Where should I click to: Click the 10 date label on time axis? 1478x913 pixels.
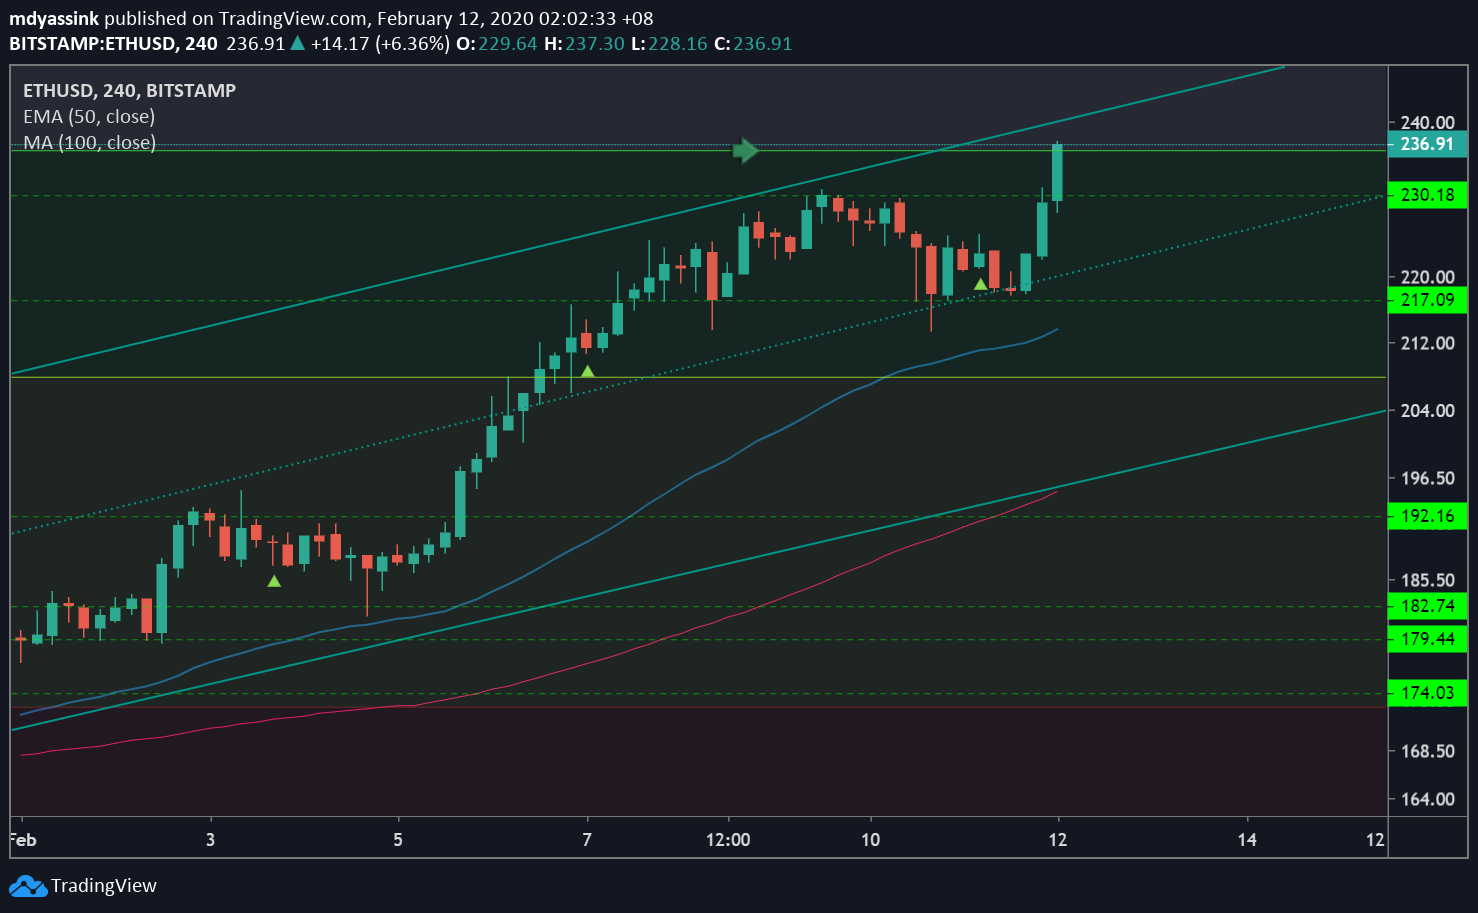[x=871, y=840]
